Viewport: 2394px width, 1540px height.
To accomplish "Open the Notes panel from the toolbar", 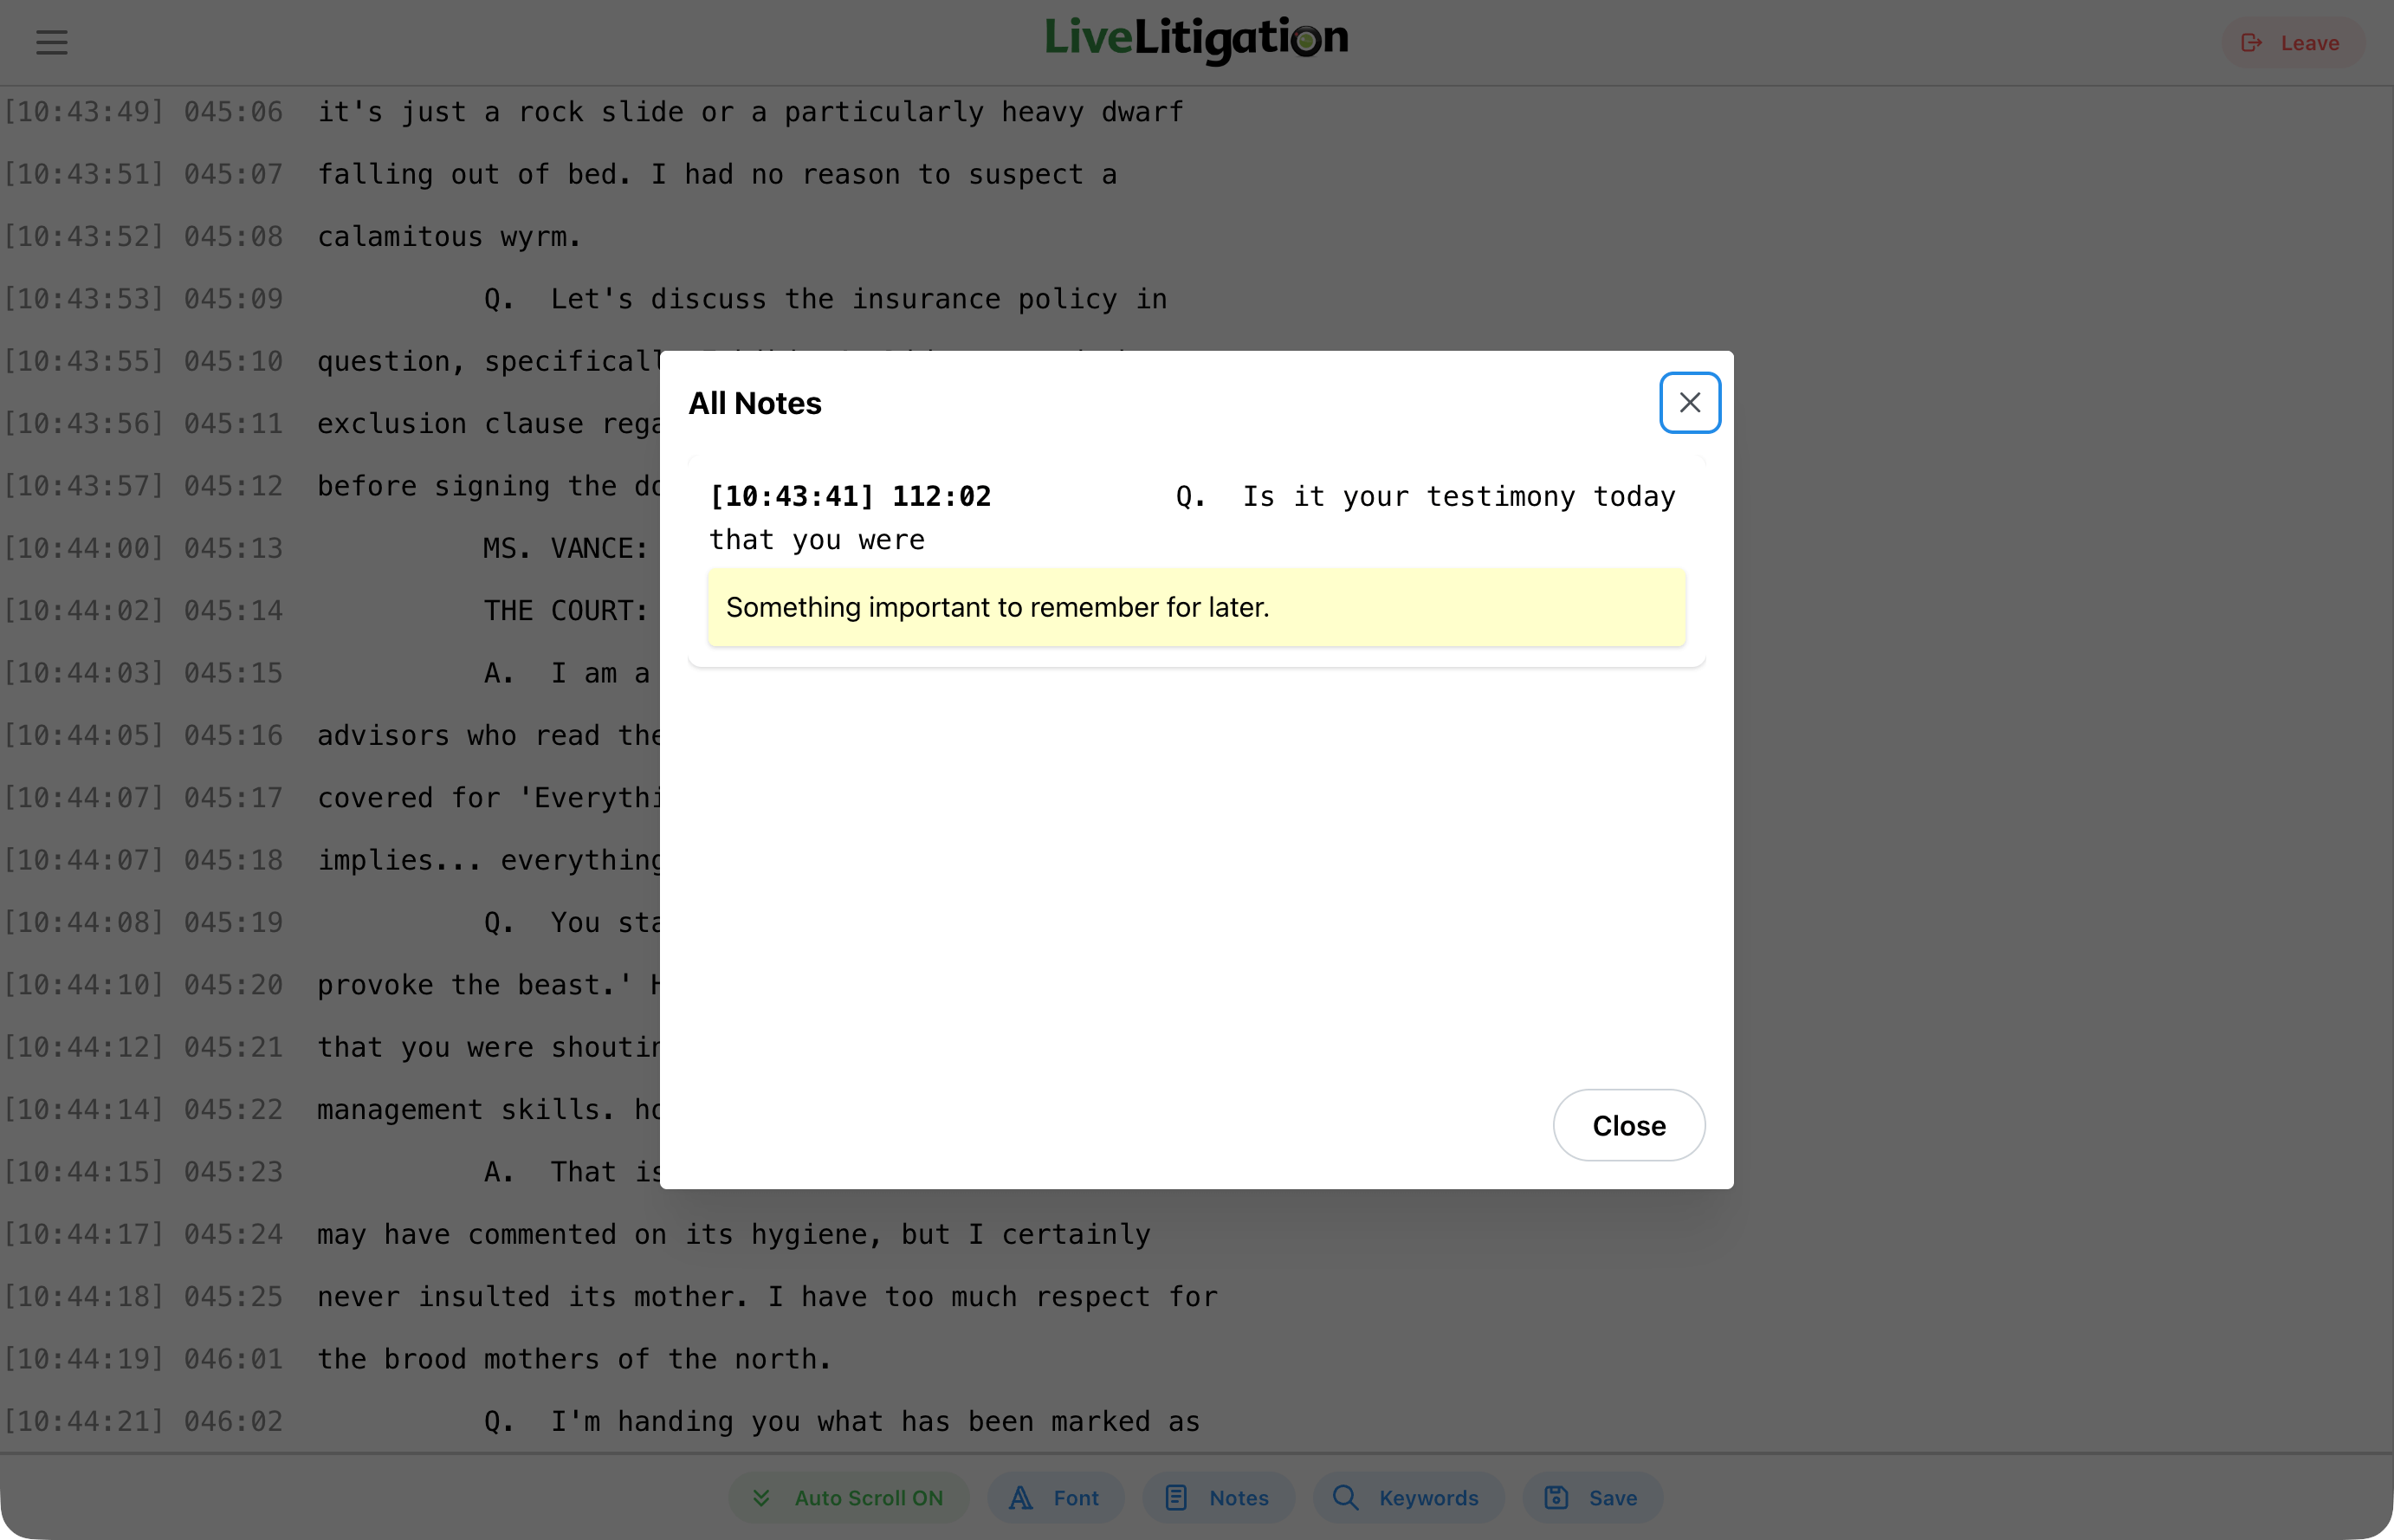I will (x=1218, y=1497).
